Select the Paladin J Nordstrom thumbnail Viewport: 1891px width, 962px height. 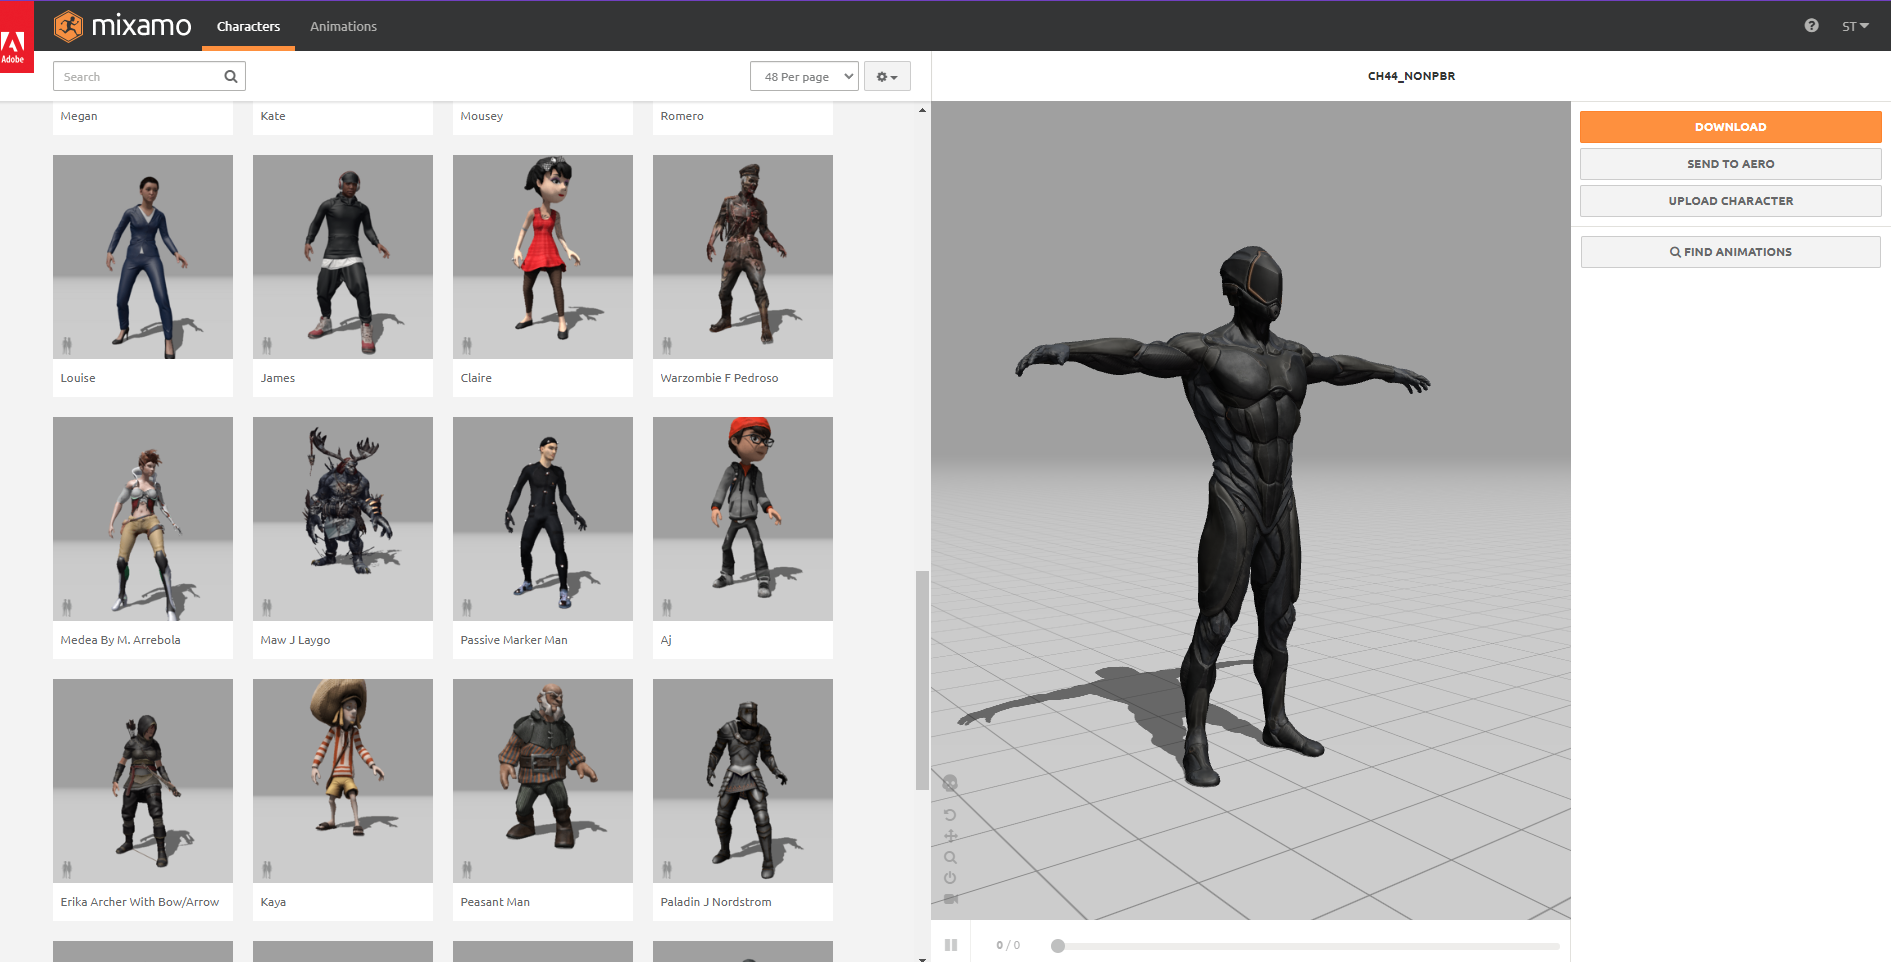pos(743,781)
